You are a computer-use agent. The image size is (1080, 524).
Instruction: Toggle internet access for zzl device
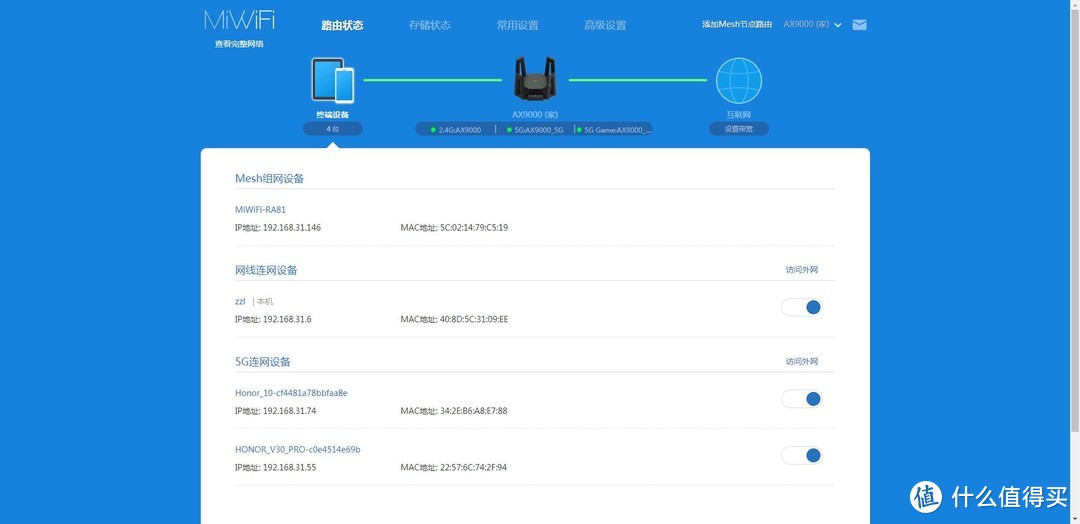pyautogui.click(x=801, y=307)
